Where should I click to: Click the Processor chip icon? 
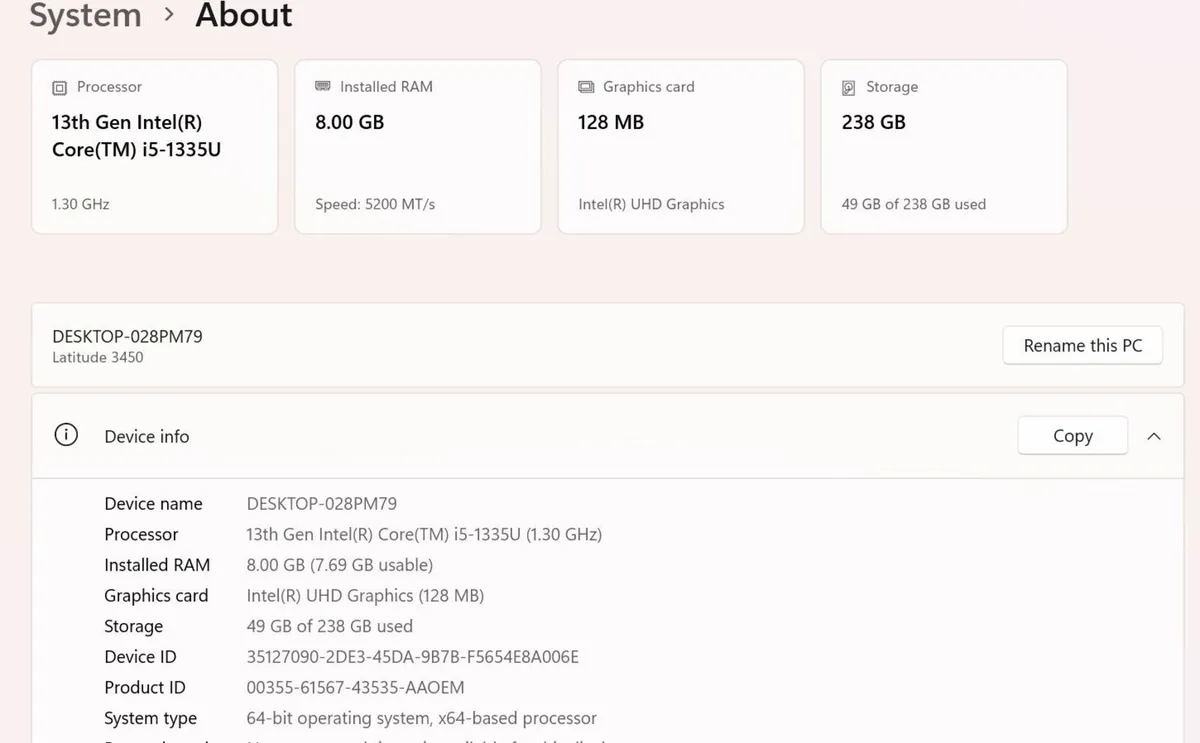point(59,88)
